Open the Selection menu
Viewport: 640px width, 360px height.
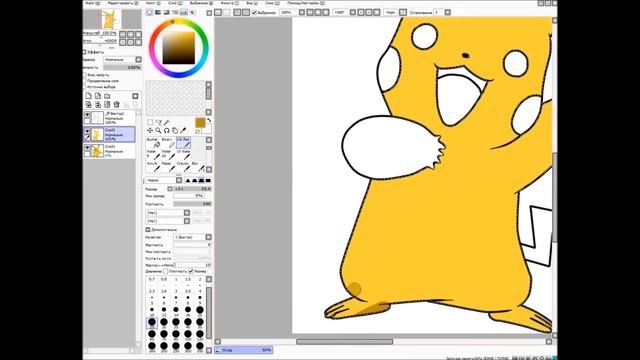click(201, 3)
